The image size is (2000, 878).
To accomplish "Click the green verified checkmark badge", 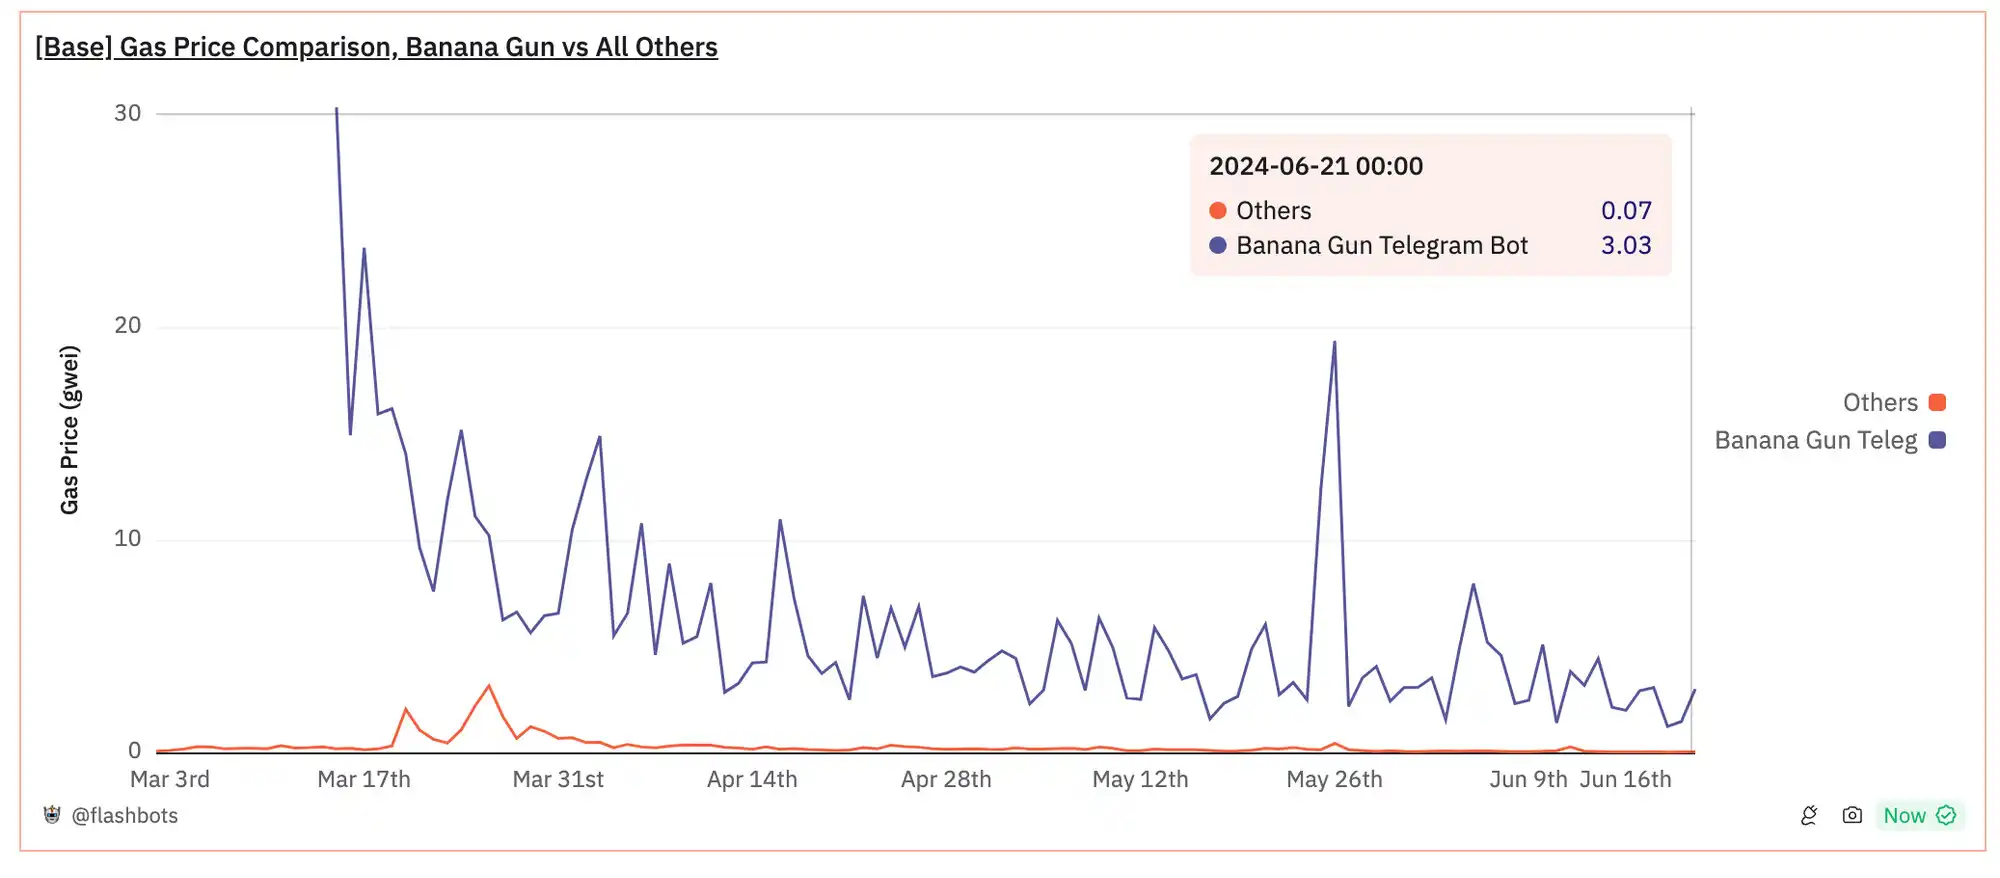I will pos(1946,816).
